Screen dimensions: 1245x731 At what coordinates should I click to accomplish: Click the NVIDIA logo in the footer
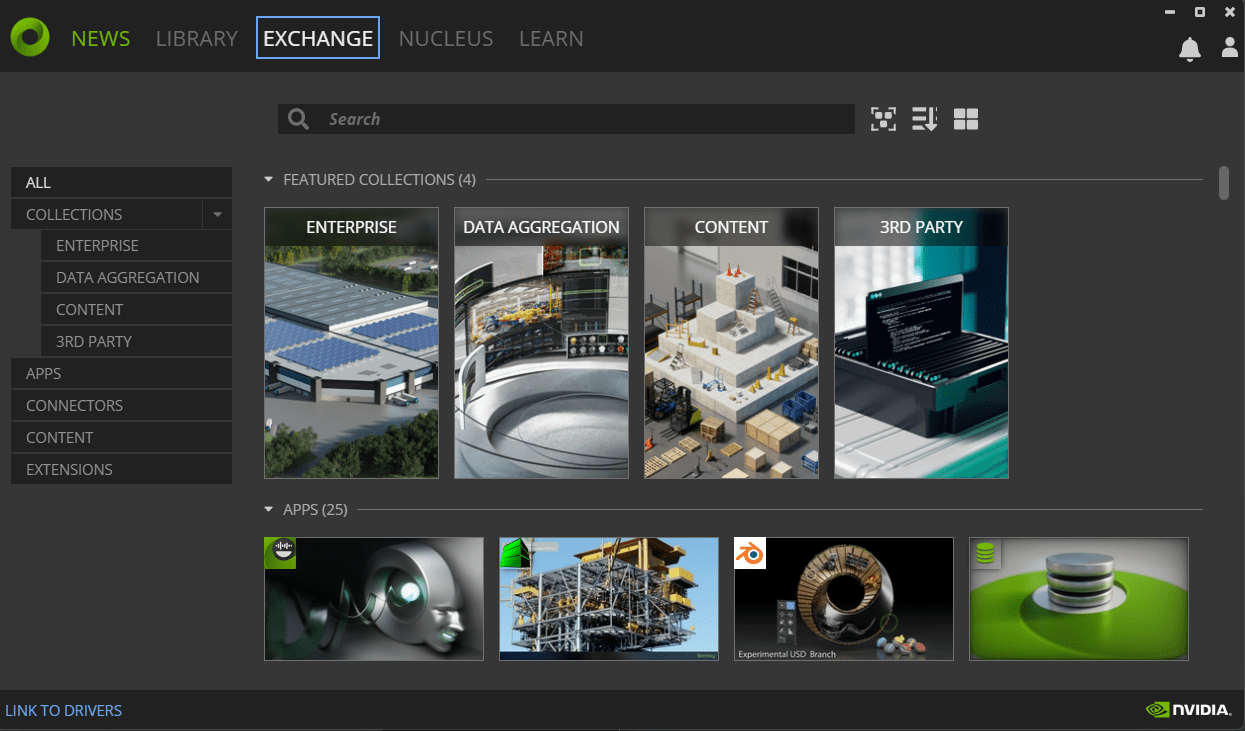click(1189, 710)
